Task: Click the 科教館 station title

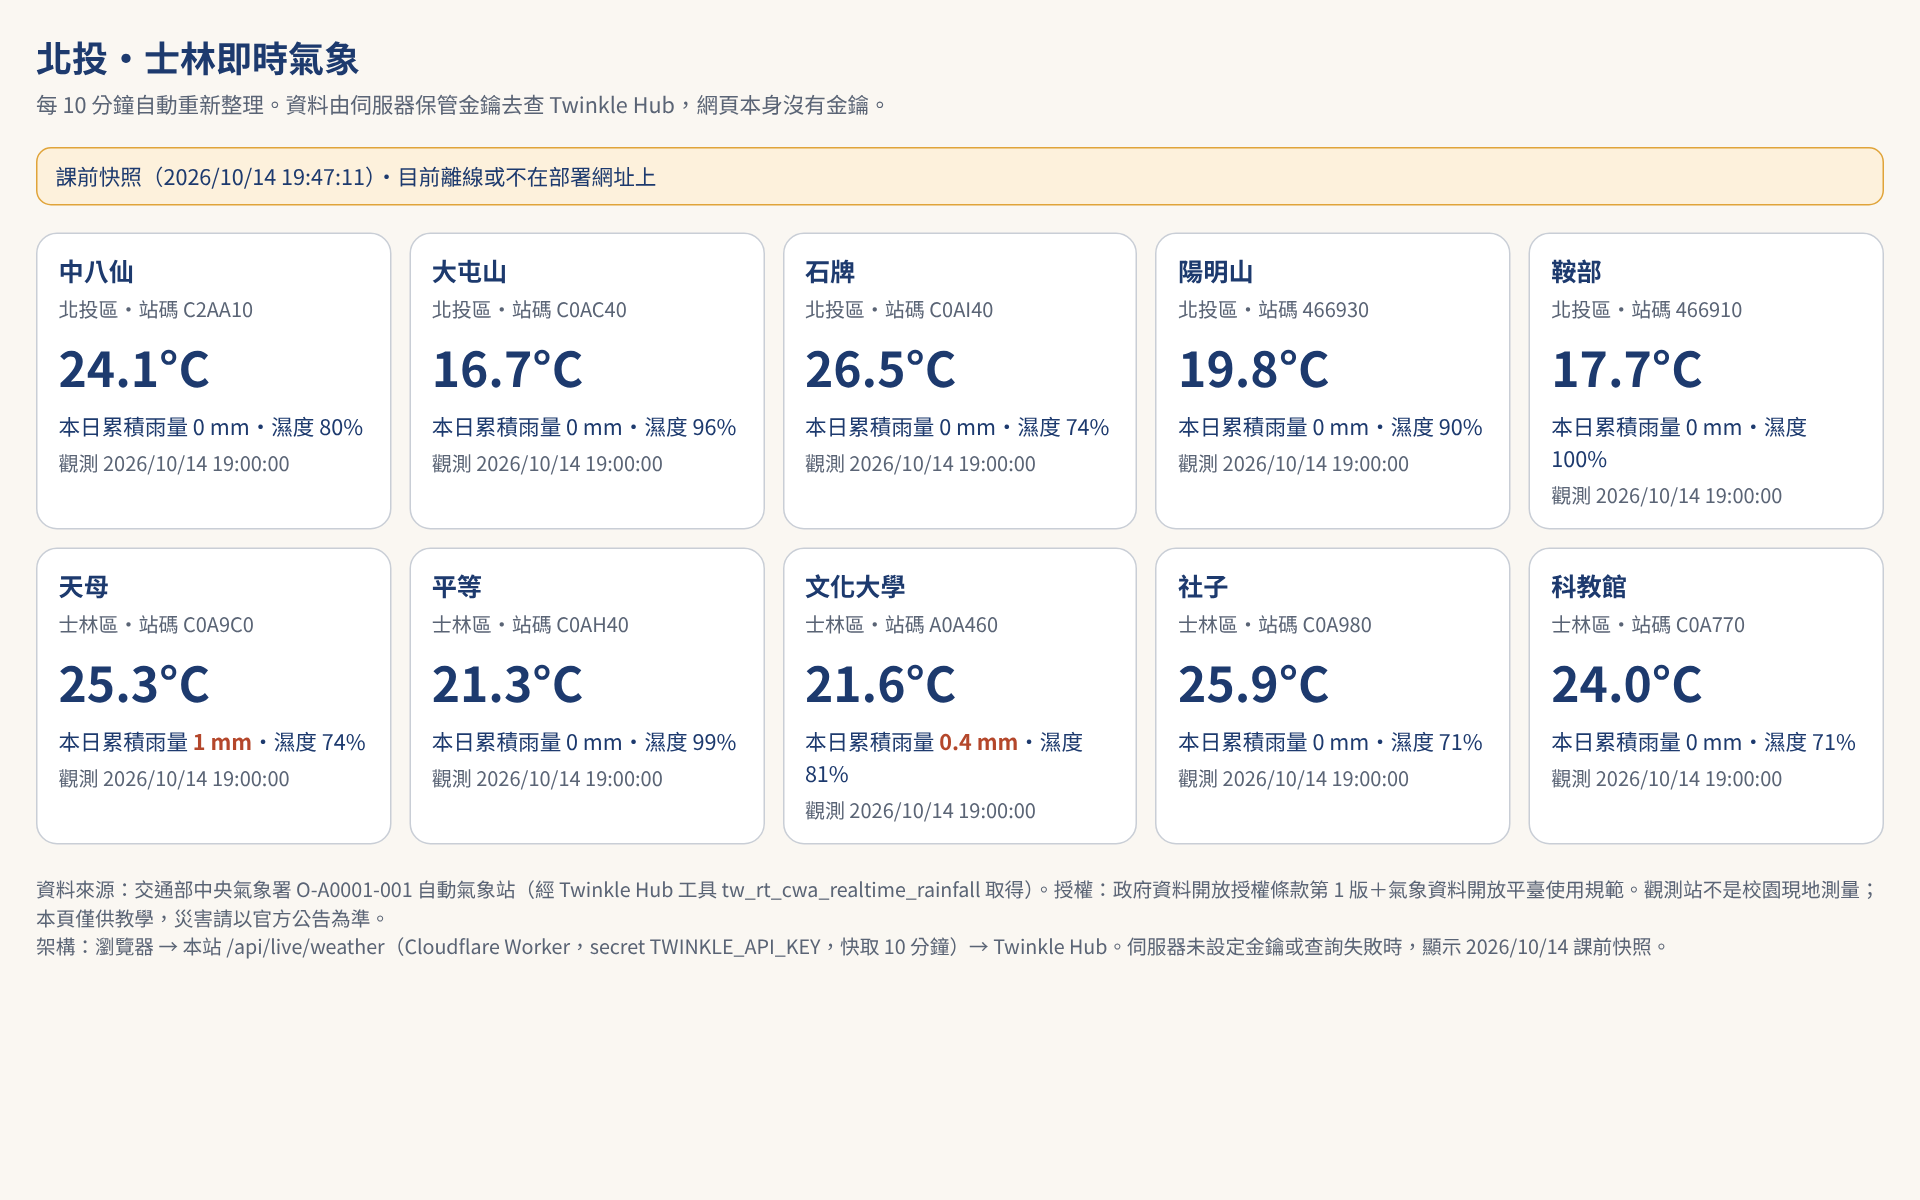Action: [x=1589, y=587]
